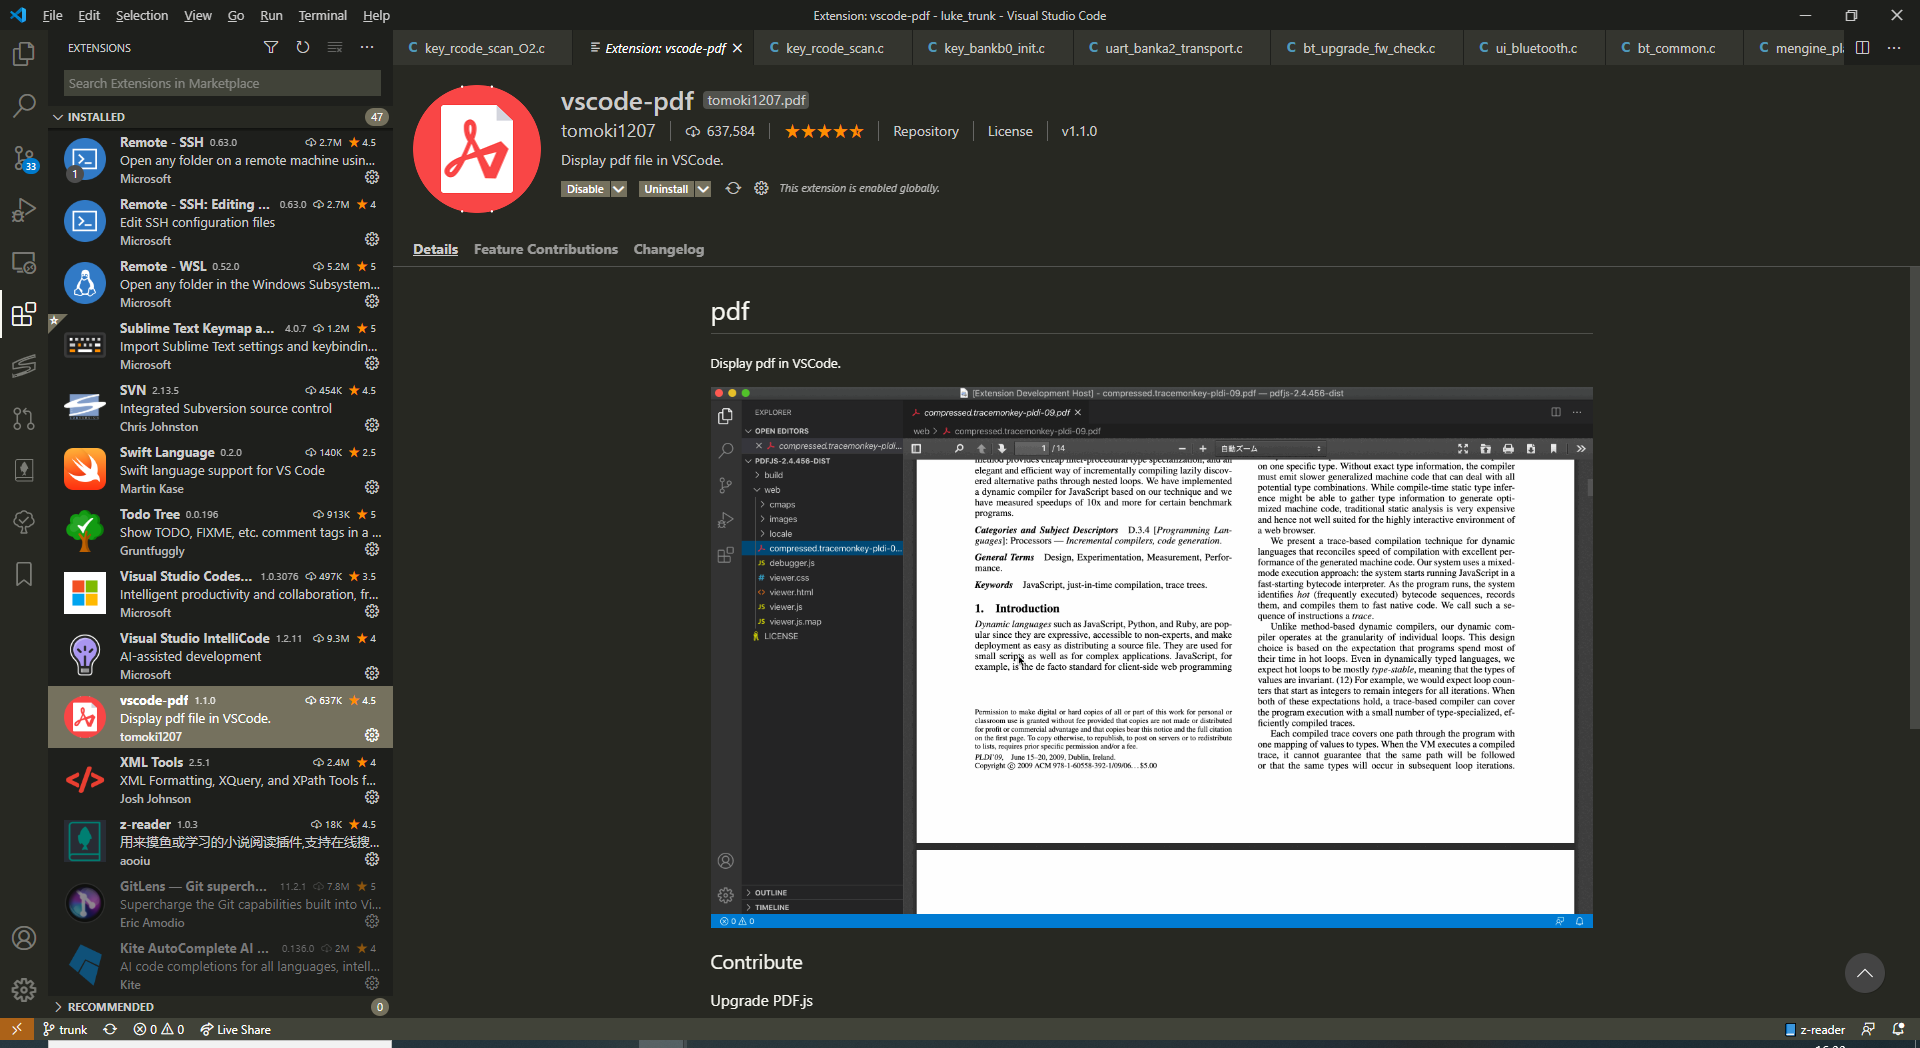The width and height of the screenshot is (1920, 1048).
Task: Open the License link
Action: click(1010, 131)
